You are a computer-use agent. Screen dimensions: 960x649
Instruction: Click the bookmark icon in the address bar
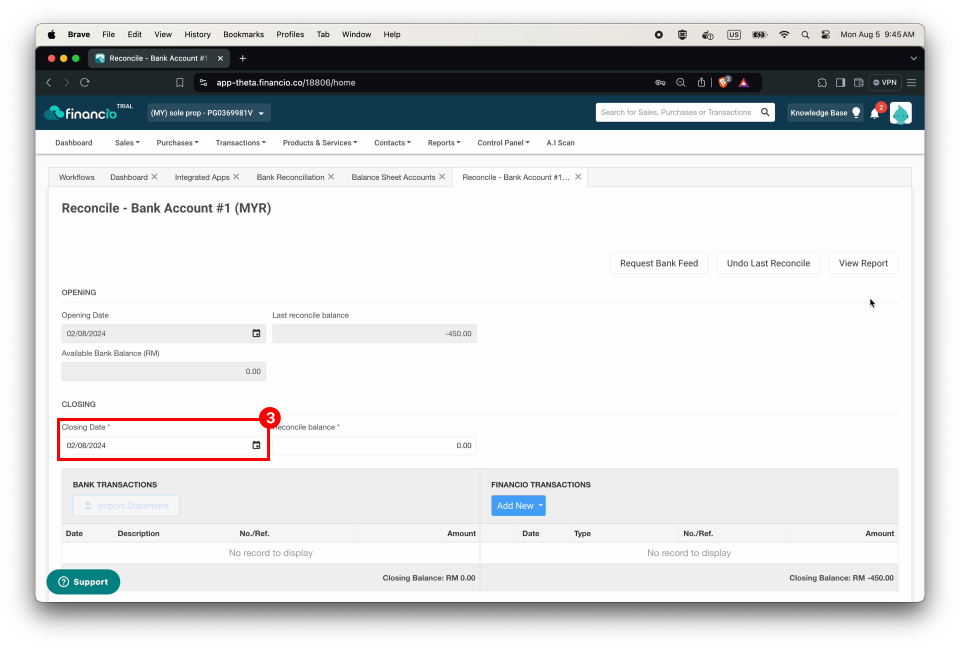pyautogui.click(x=179, y=83)
